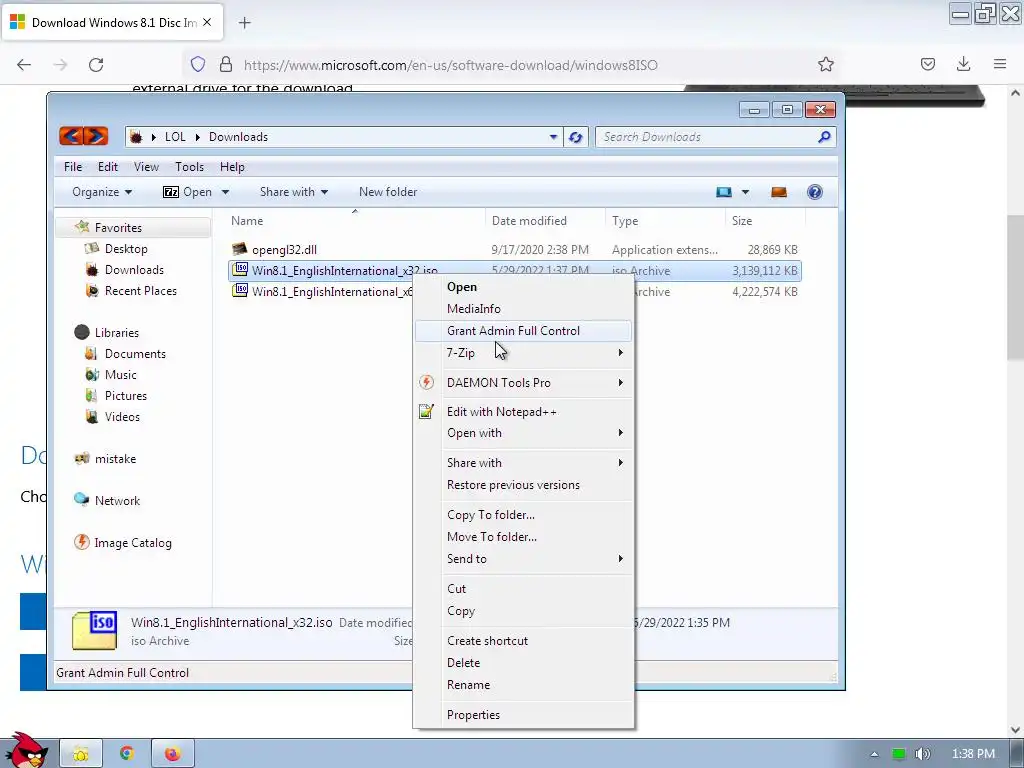
Task: Click the Angry Birds start button
Action: coord(25,750)
